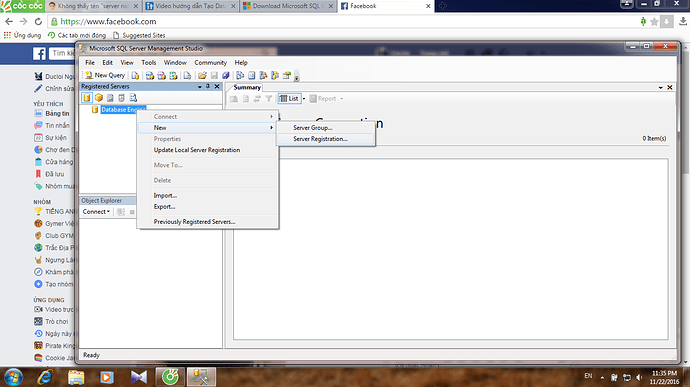Viewport: 690px width, 387px height.
Task: Open the Registered Servers panel dropdown arrow
Action: pyautogui.click(x=200, y=87)
